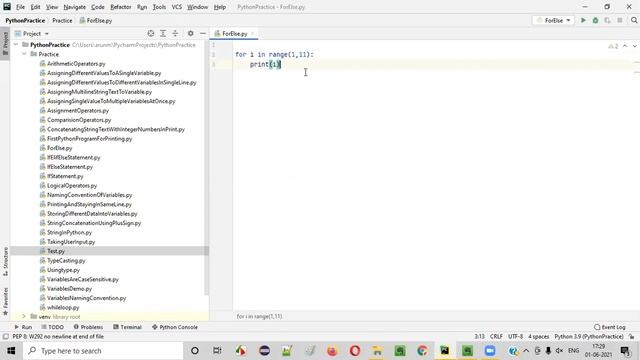Show hidden system tray icons chevron
Viewport: 640px width, 360px height.
(x=526, y=351)
